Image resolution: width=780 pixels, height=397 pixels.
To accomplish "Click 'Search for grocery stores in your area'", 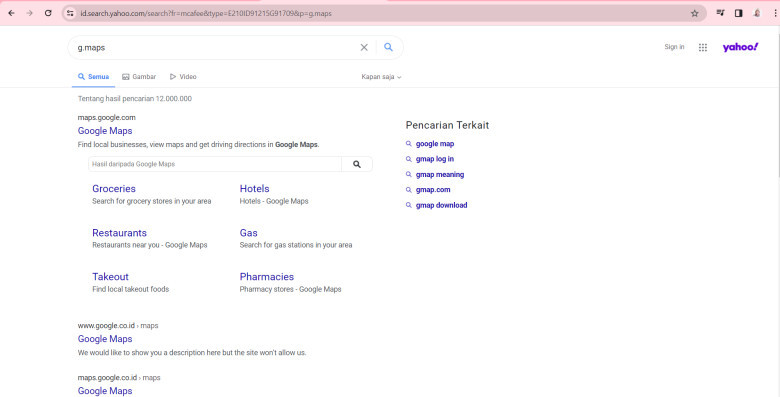I will [152, 201].
